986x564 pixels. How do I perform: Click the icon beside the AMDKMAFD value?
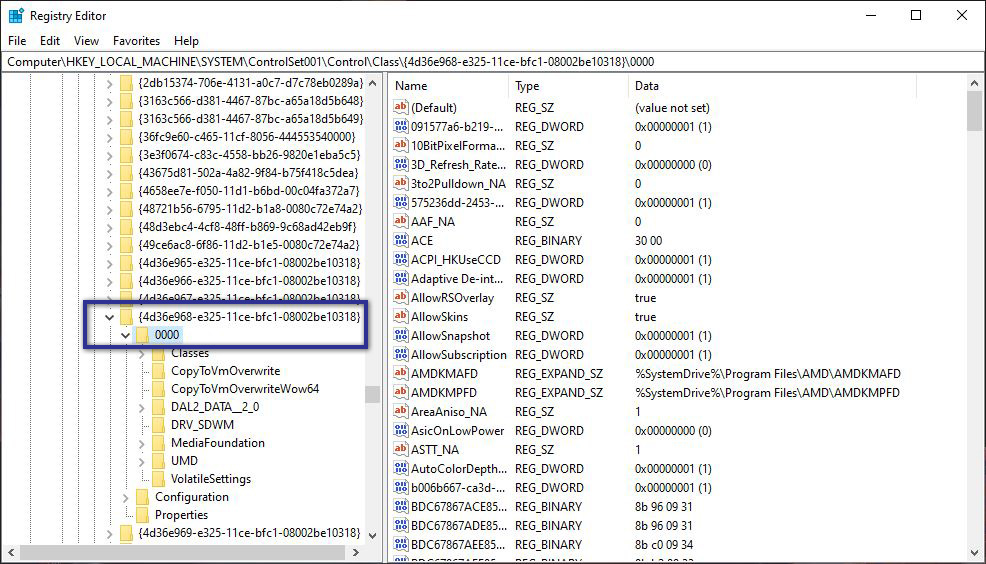[401, 374]
